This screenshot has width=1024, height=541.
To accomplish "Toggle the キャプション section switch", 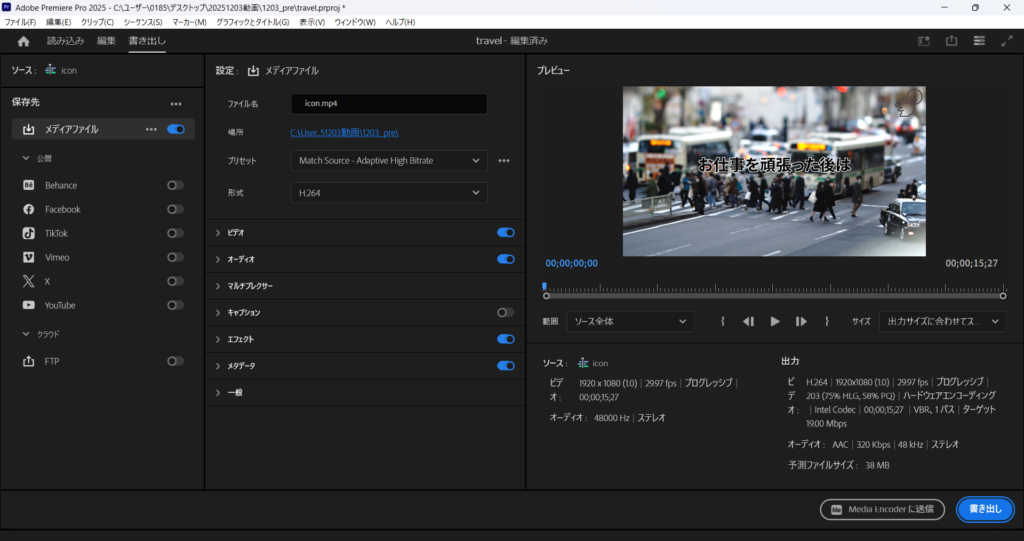I will pos(505,312).
